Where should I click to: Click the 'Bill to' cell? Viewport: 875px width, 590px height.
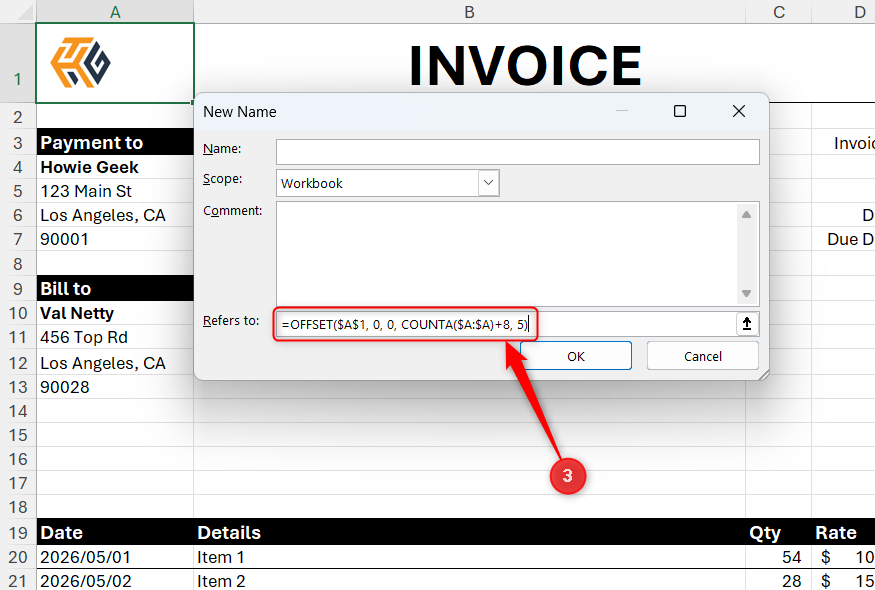click(x=115, y=289)
